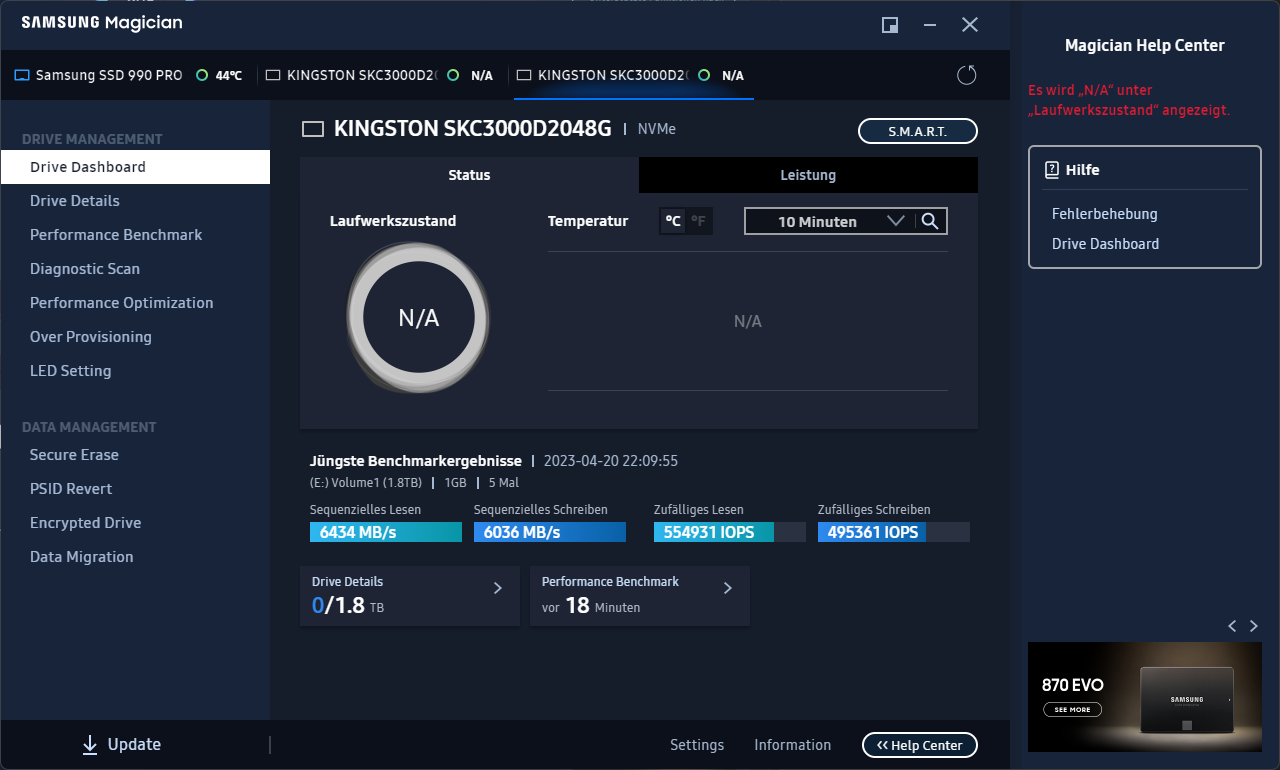Screen dimensions: 1280x770
Task: Open LED Setting in sidebar
Action: click(135, 371)
